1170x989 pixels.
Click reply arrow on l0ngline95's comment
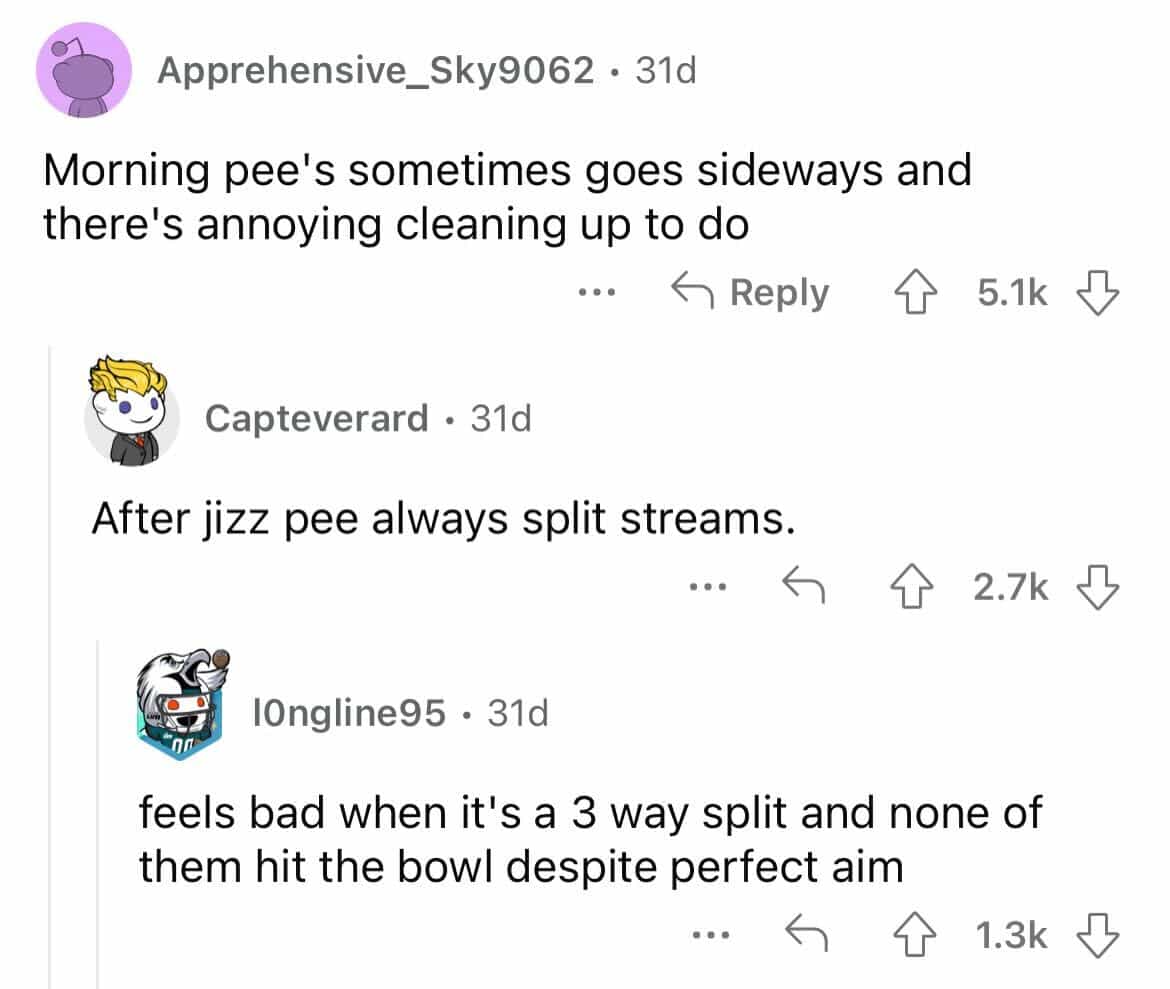[x=801, y=935]
